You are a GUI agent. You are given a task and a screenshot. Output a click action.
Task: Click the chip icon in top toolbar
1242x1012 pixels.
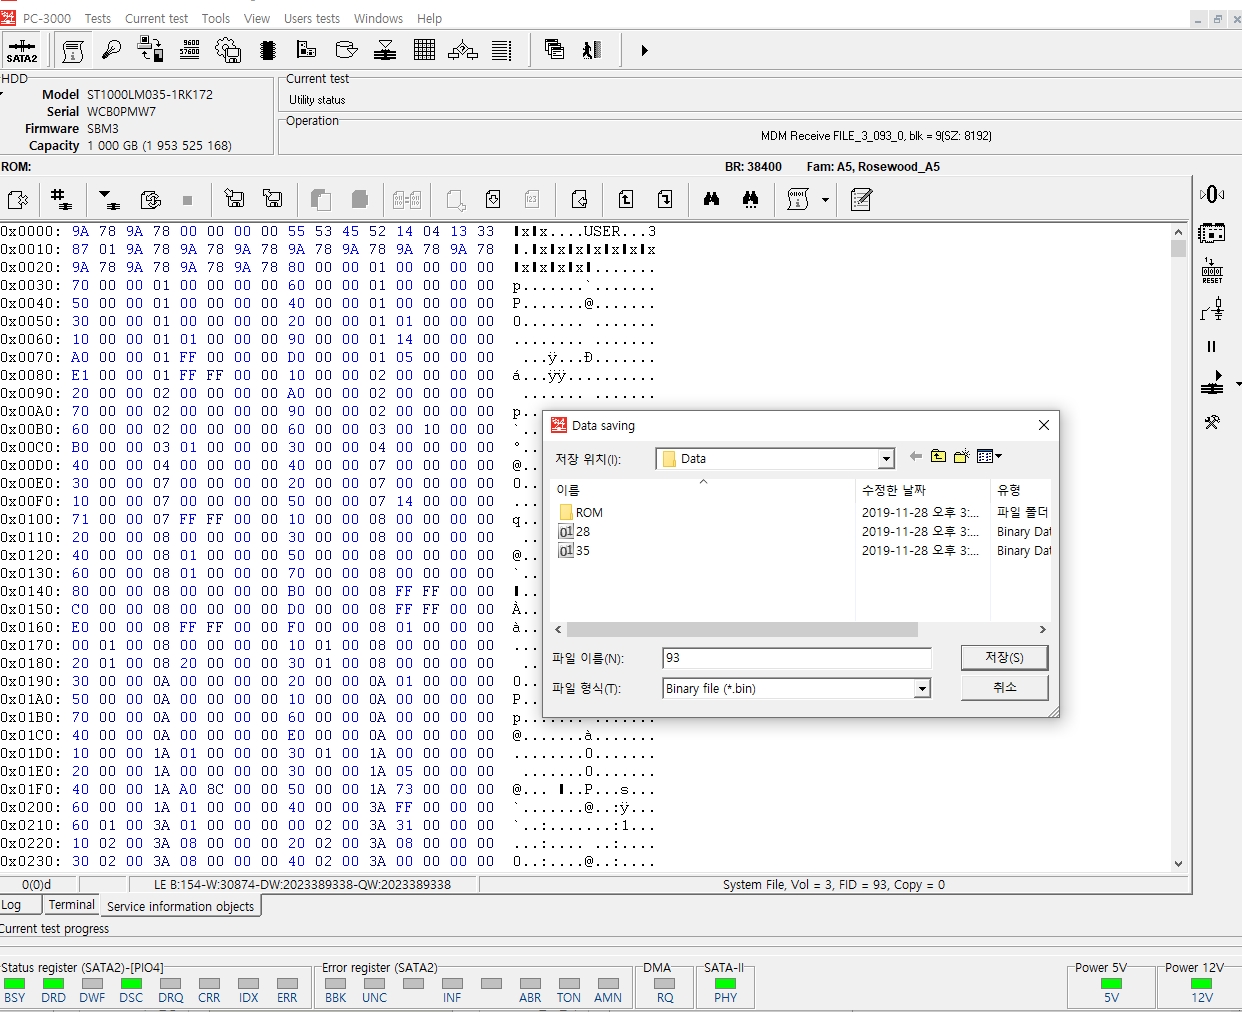(267, 50)
